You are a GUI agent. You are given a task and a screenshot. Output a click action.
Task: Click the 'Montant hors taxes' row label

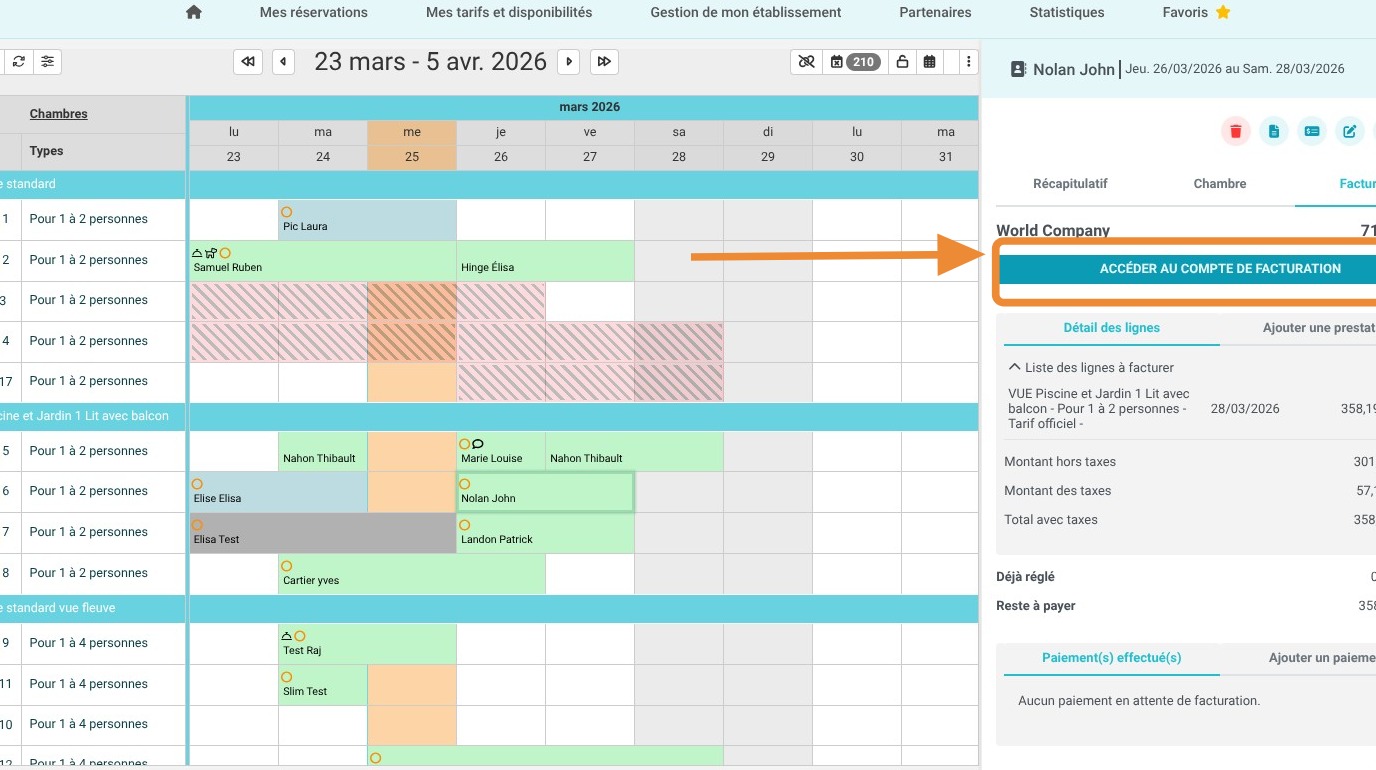1060,462
